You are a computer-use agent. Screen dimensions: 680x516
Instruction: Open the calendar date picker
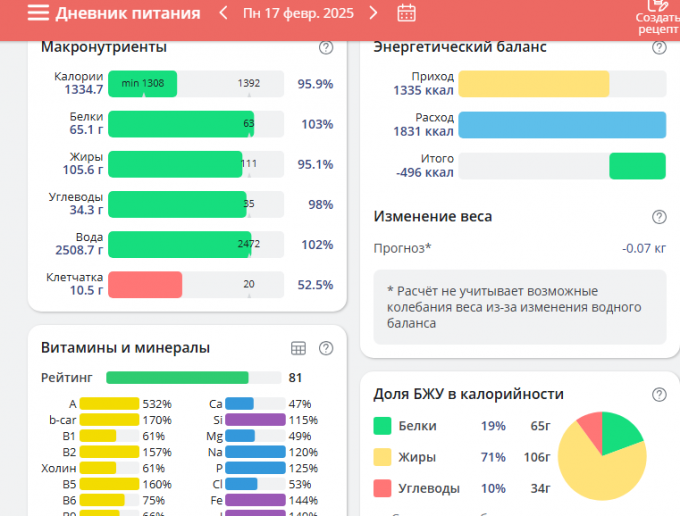406,13
